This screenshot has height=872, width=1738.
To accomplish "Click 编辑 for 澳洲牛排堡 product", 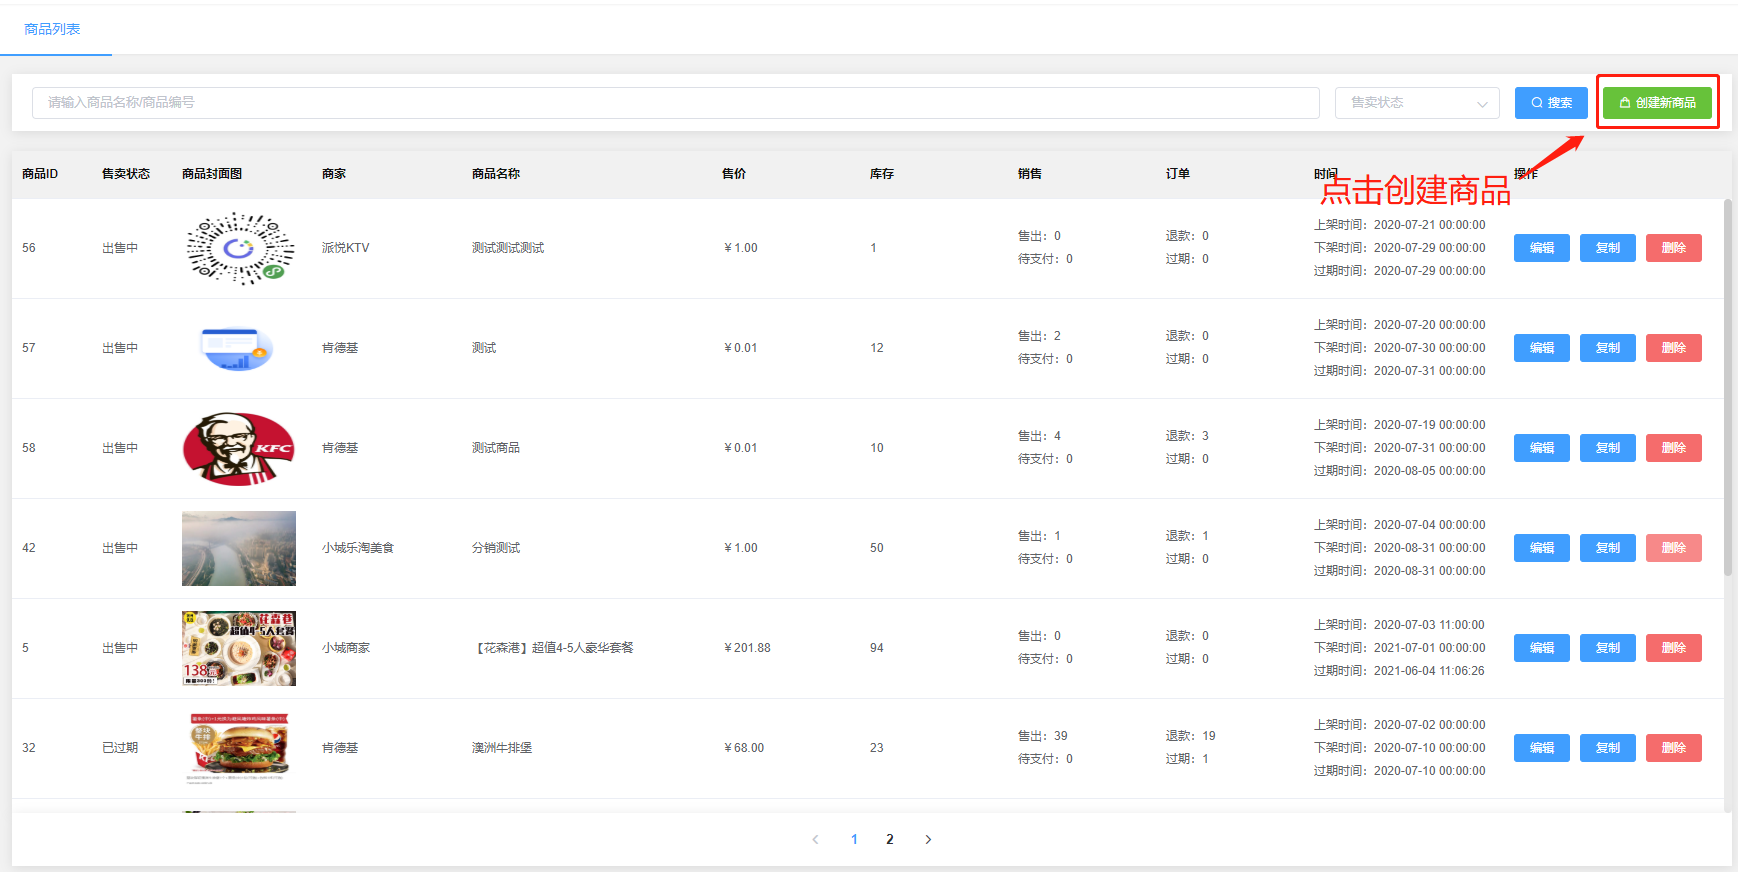I will point(1542,748).
